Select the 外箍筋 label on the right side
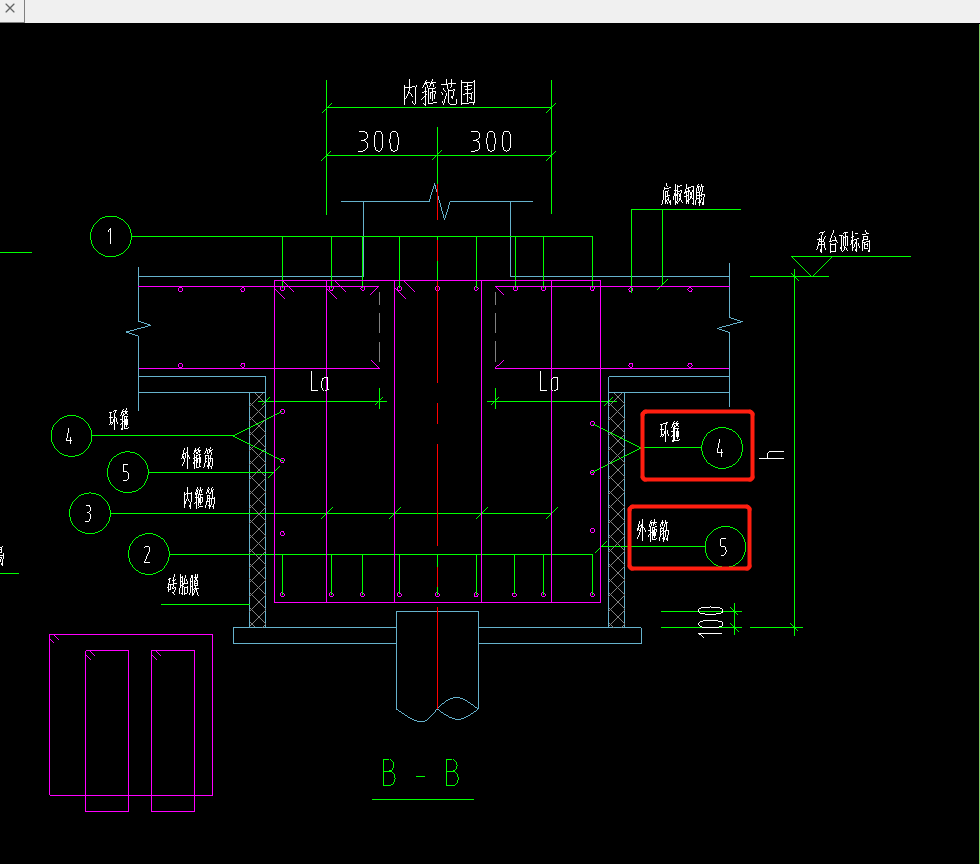 point(653,531)
